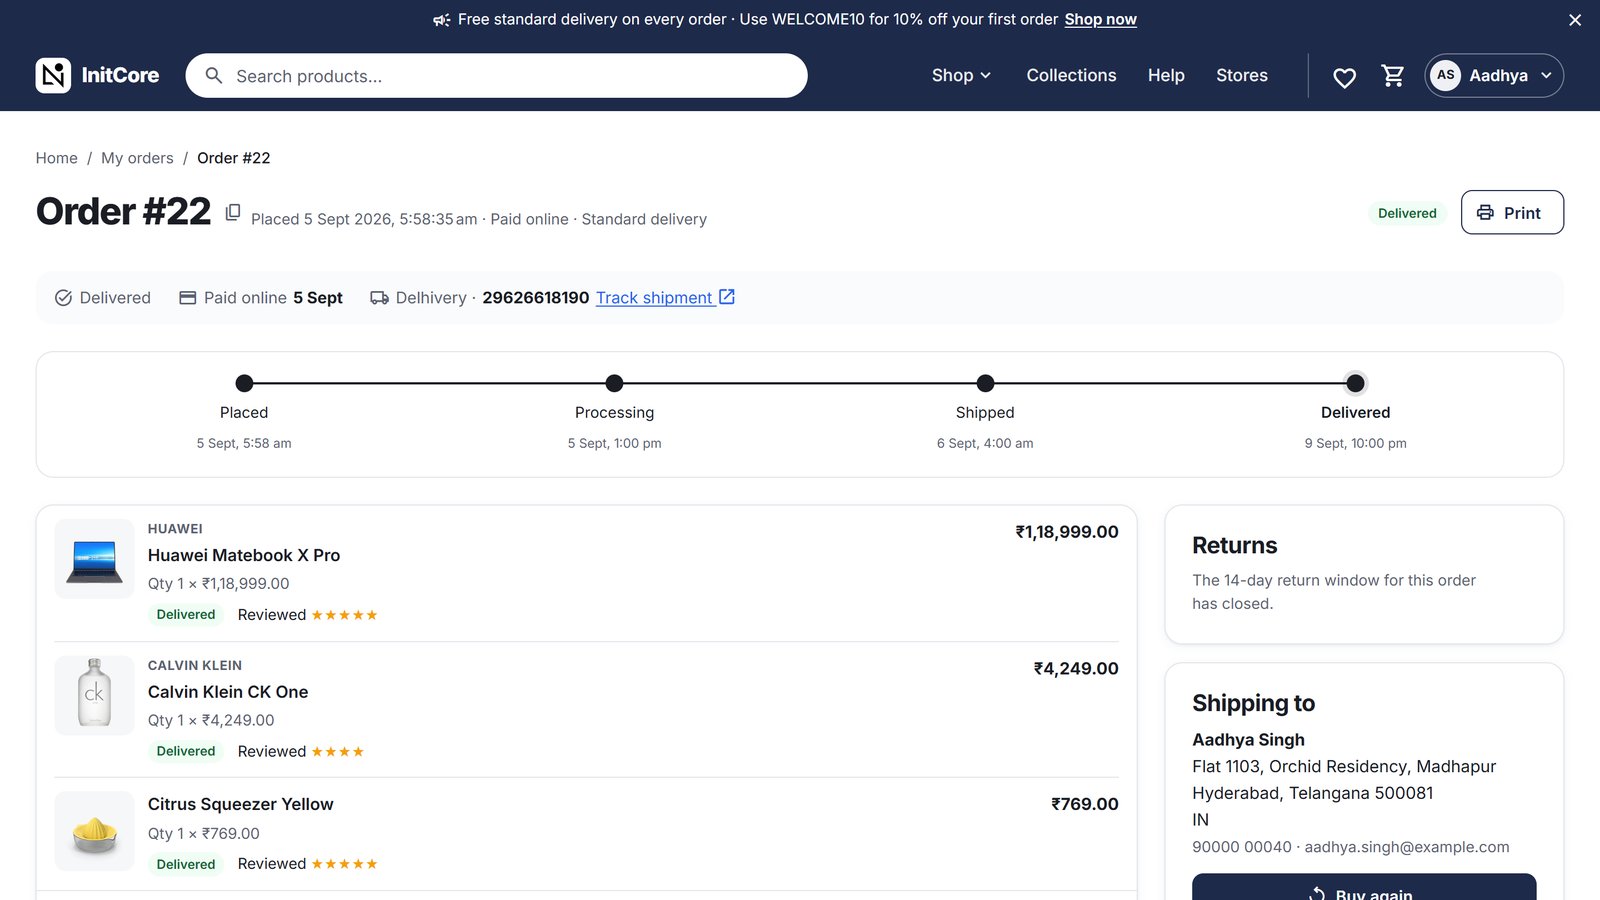Click the Calvin Klein CK One title
1600x900 pixels.
click(228, 692)
